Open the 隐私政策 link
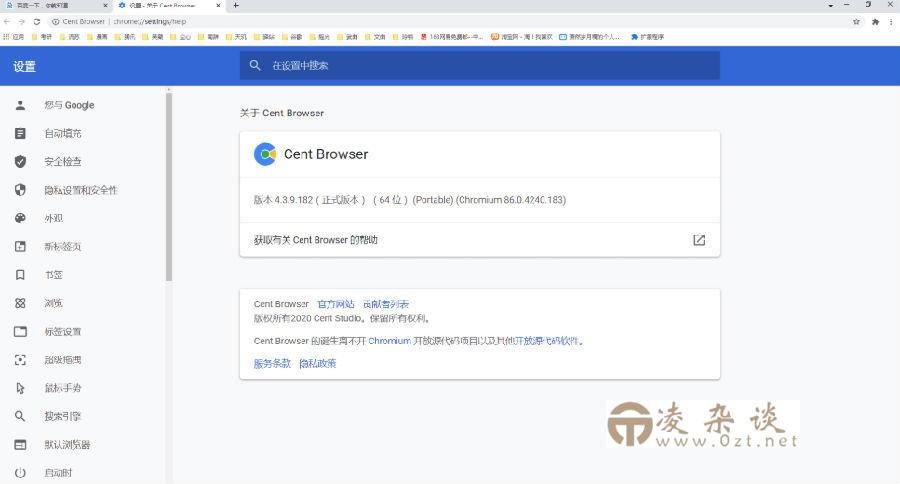 (x=317, y=363)
